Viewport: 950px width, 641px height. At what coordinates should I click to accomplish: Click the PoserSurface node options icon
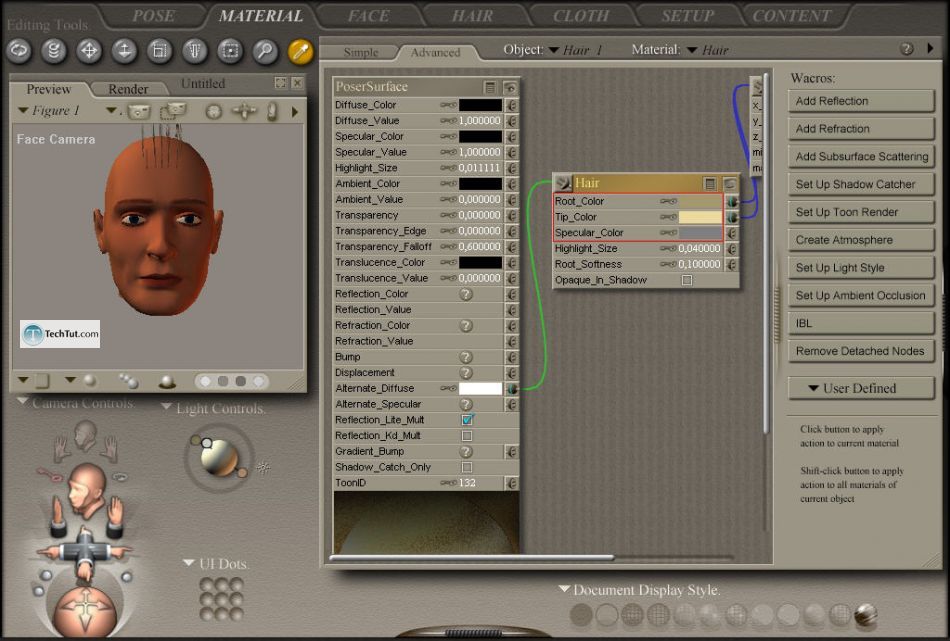490,87
